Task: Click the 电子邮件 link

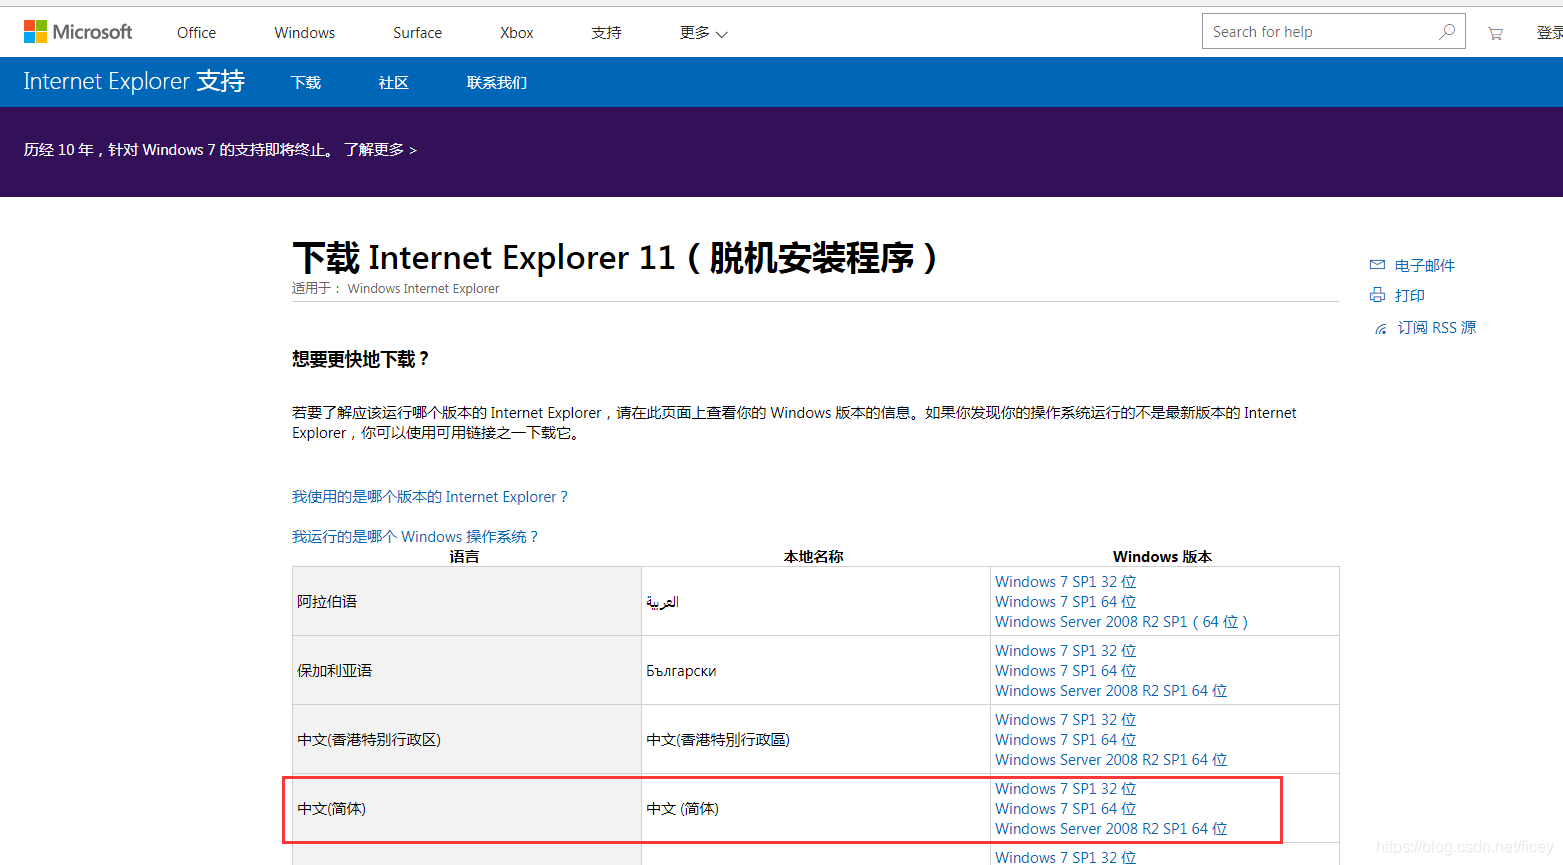Action: point(1424,265)
